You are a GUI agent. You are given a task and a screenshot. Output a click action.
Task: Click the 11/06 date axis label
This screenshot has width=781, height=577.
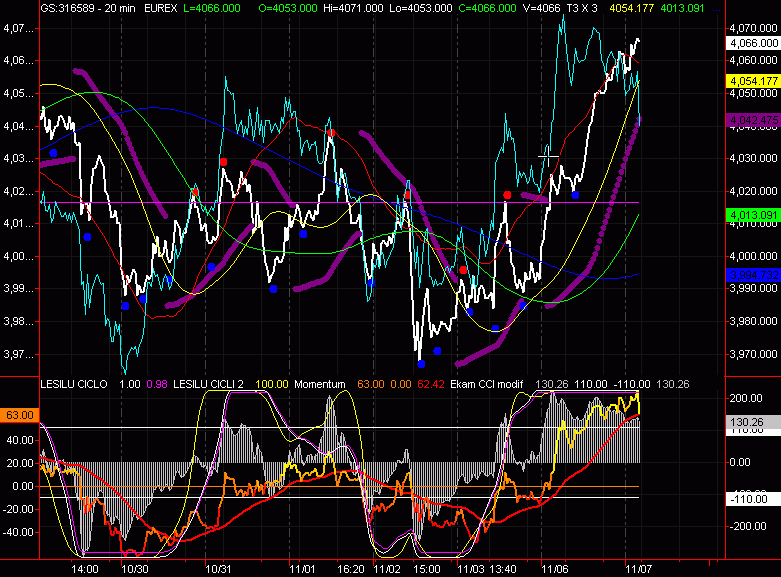[x=555, y=569]
